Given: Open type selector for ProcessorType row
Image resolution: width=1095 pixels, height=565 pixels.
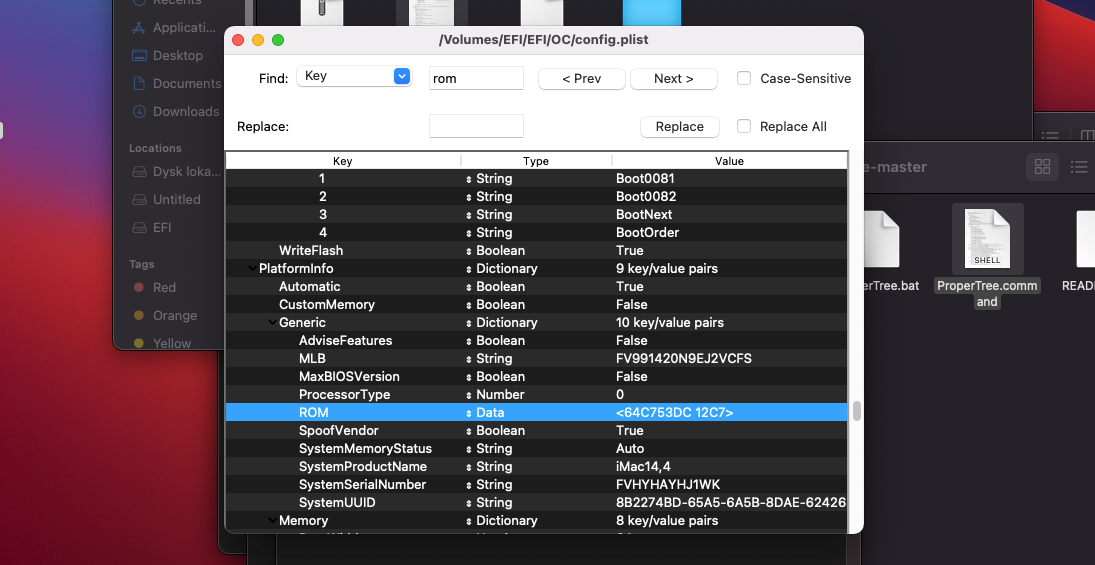Looking at the screenshot, I should pyautogui.click(x=469, y=395).
